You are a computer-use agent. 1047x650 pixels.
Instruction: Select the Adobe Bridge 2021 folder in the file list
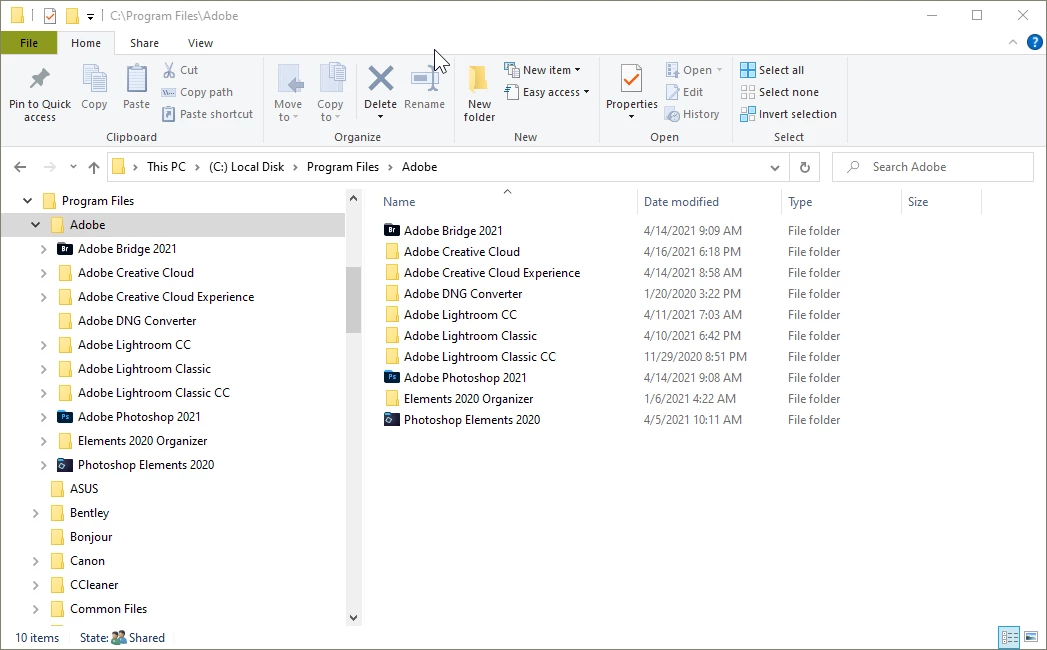pyautogui.click(x=453, y=230)
